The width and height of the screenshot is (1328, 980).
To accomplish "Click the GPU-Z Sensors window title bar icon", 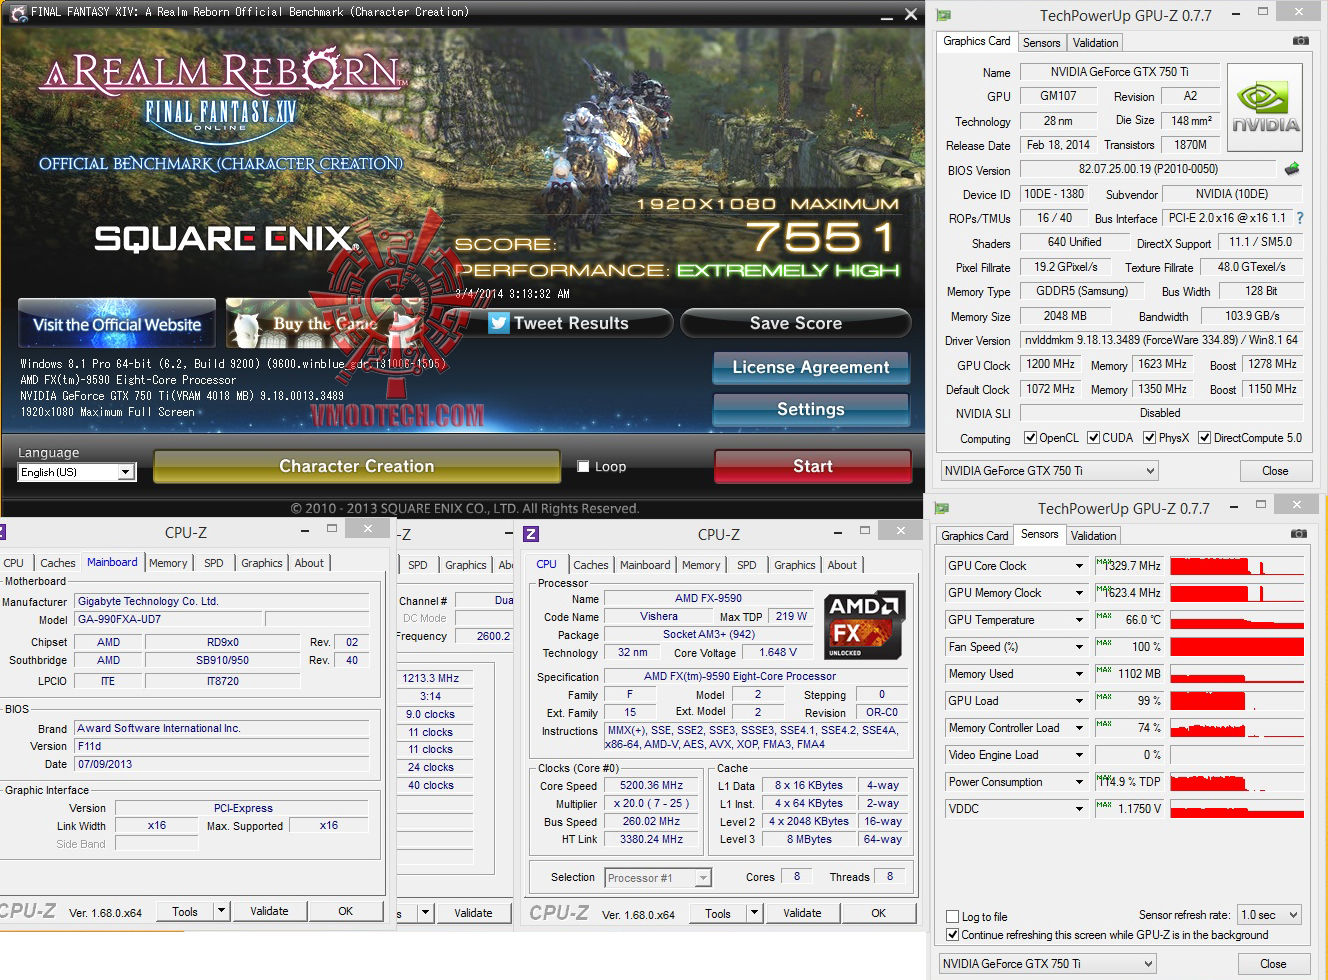I will (x=942, y=509).
